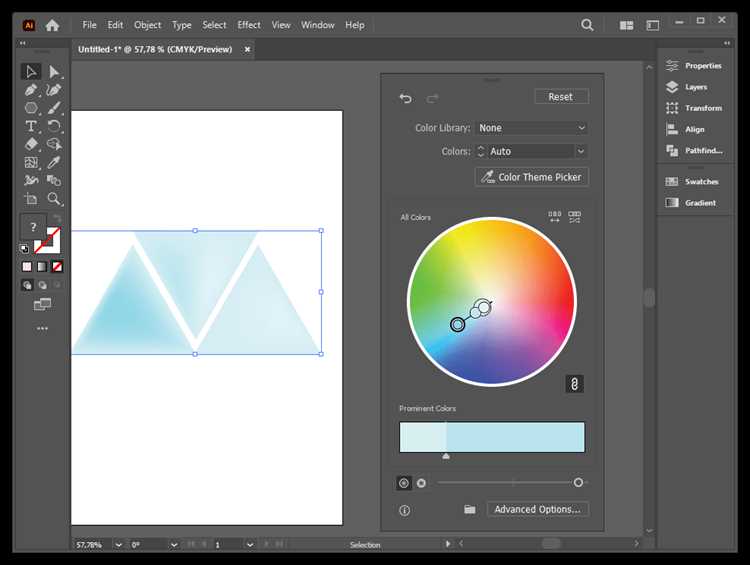The height and width of the screenshot is (565, 750).
Task: Select the Type tool
Action: (x=31, y=126)
